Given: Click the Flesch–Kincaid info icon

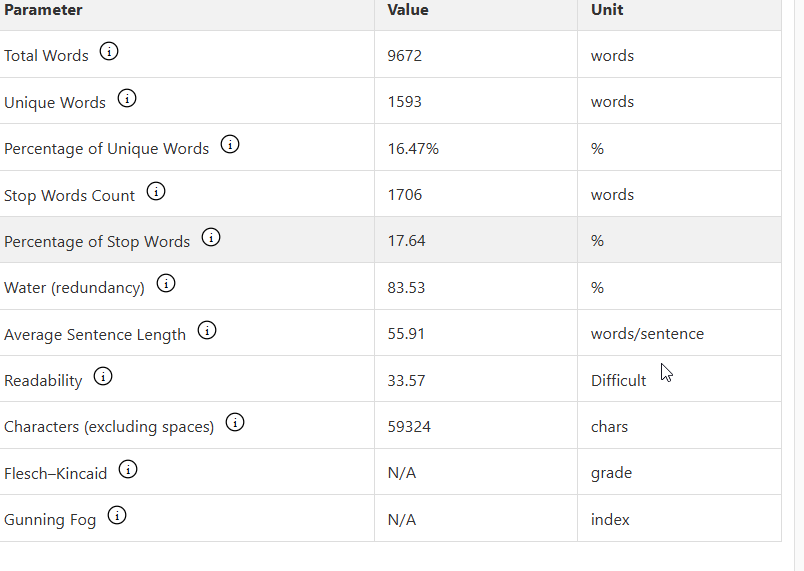Looking at the screenshot, I should coord(128,469).
